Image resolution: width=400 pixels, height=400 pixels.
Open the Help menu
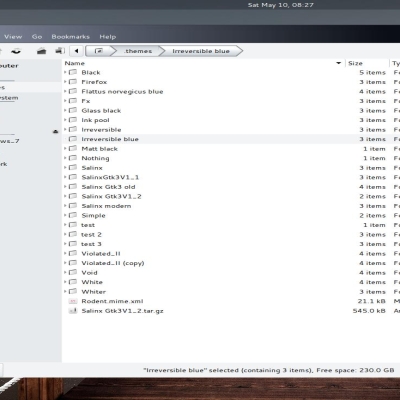tap(108, 37)
